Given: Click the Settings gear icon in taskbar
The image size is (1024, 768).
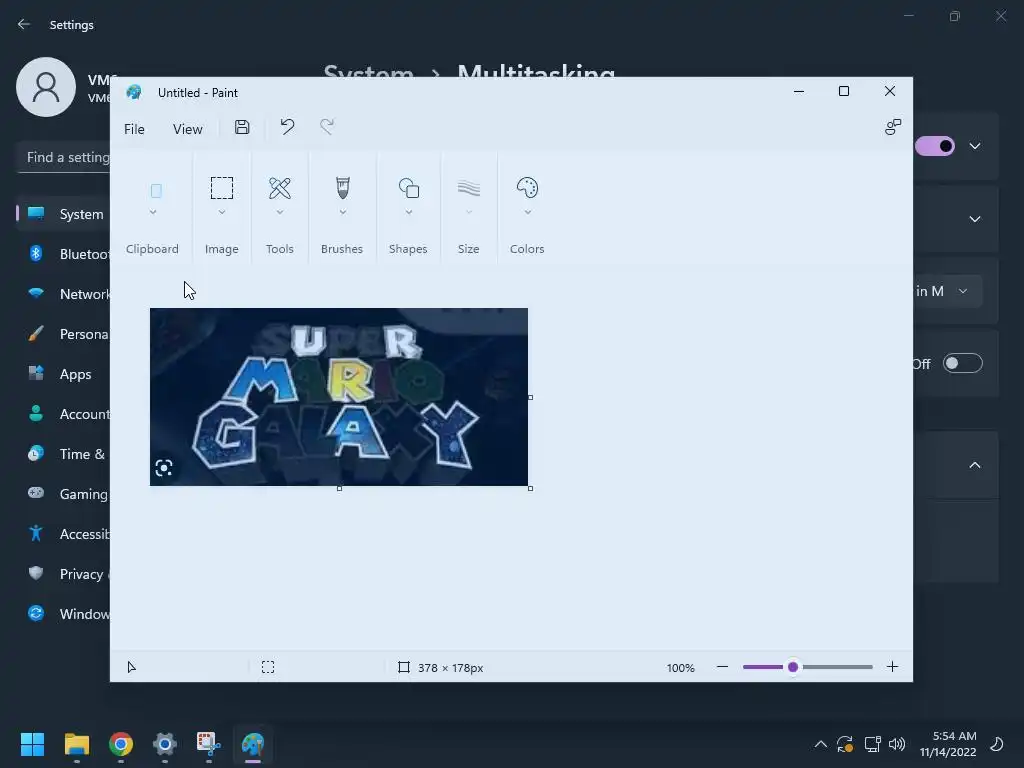Looking at the screenshot, I should point(165,743).
